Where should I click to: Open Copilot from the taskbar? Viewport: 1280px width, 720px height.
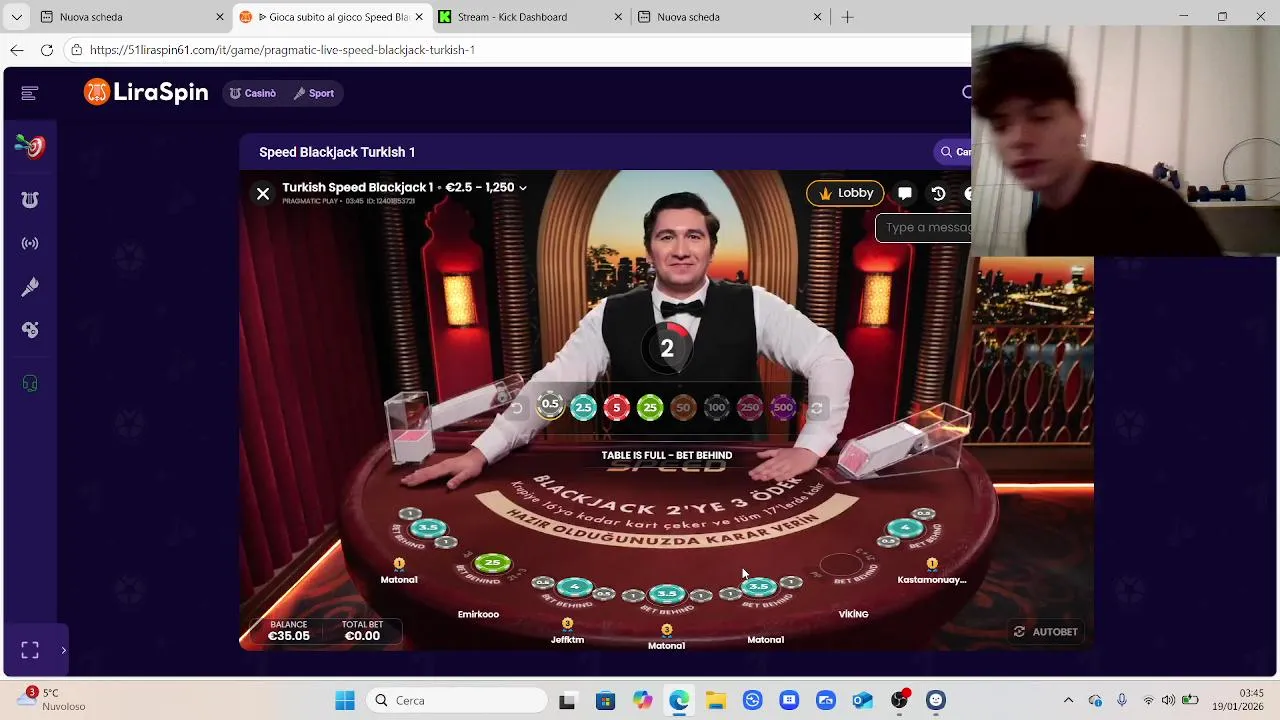(642, 700)
